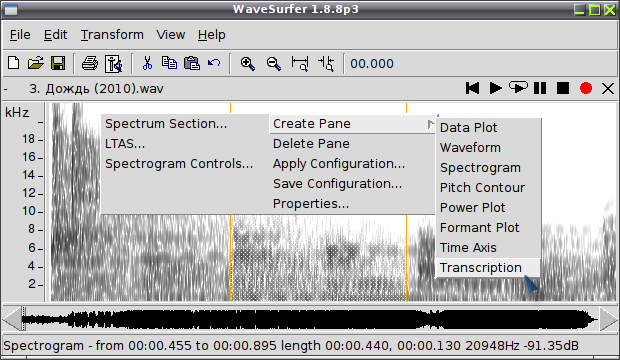Skip to the start of the sound
Screen dimensions: 620x360
click(473, 88)
